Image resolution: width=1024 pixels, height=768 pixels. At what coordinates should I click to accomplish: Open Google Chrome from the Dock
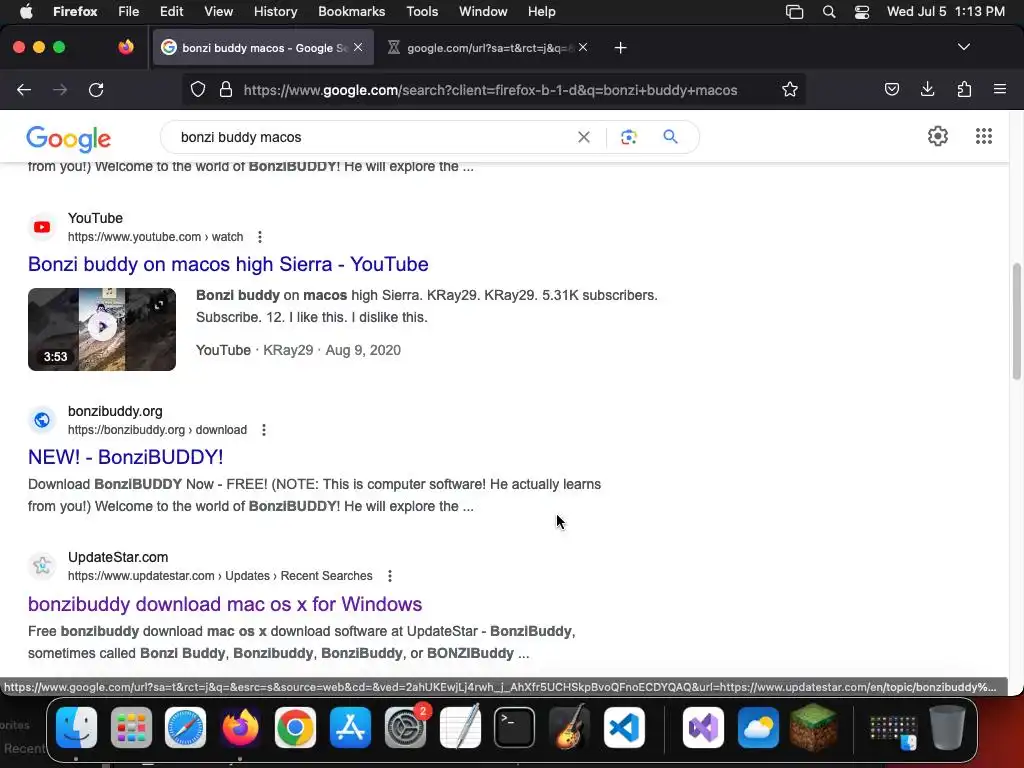295,727
